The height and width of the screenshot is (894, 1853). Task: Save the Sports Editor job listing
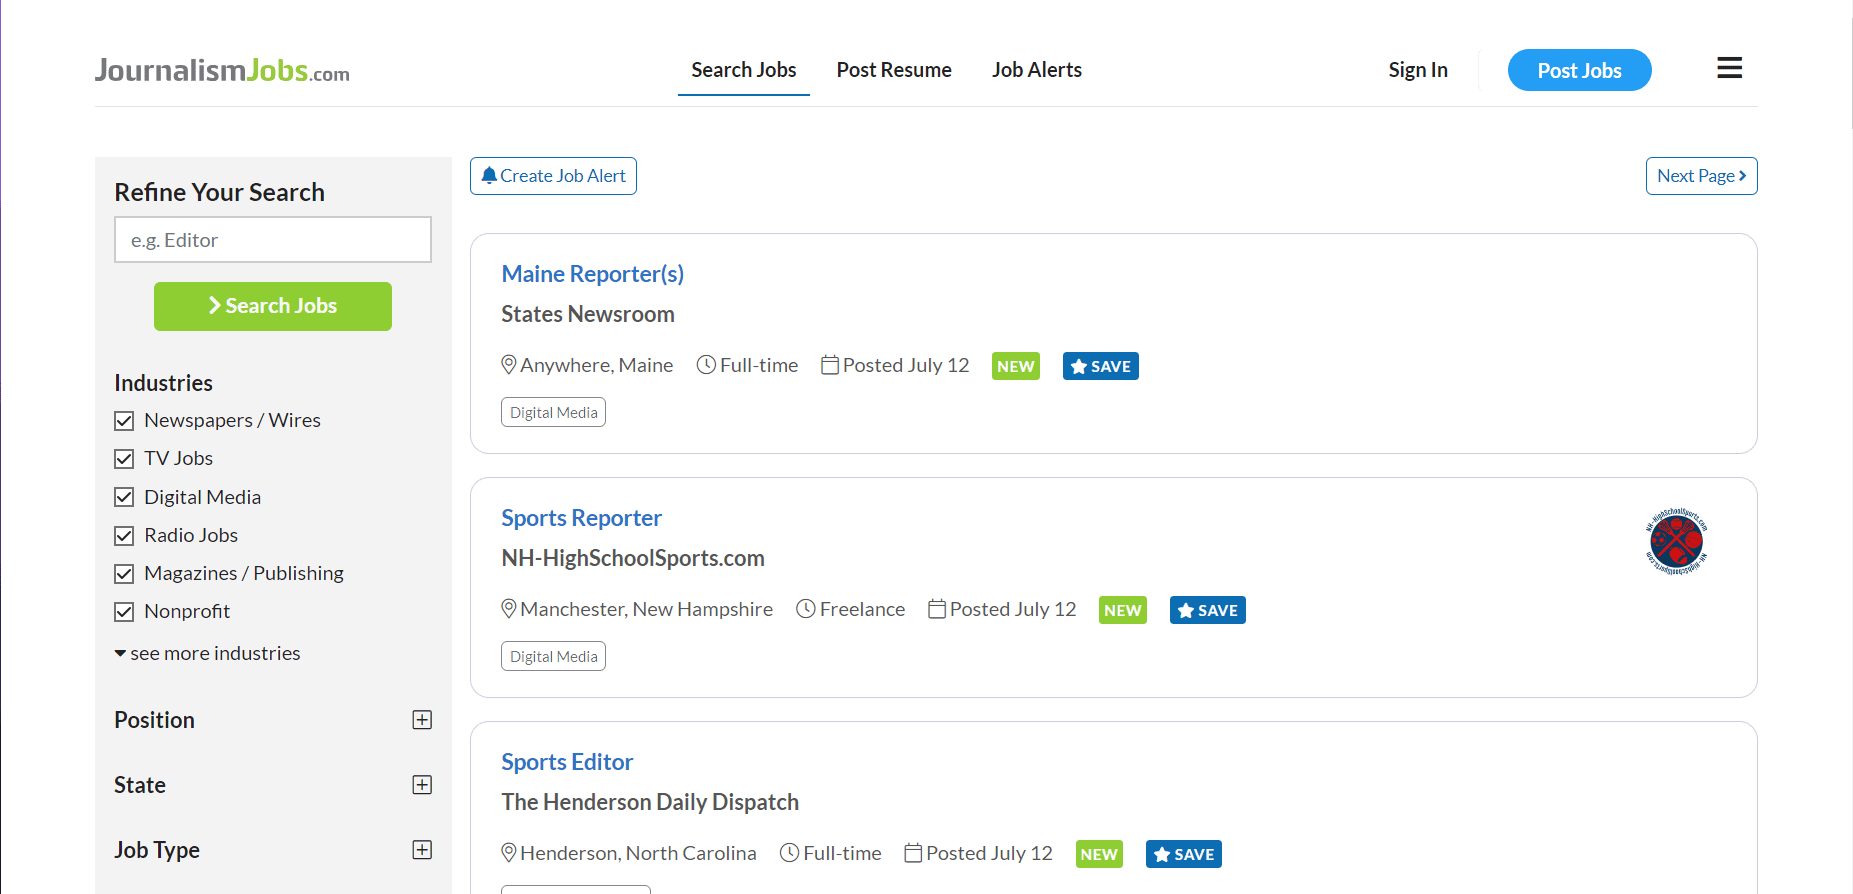1183,854
